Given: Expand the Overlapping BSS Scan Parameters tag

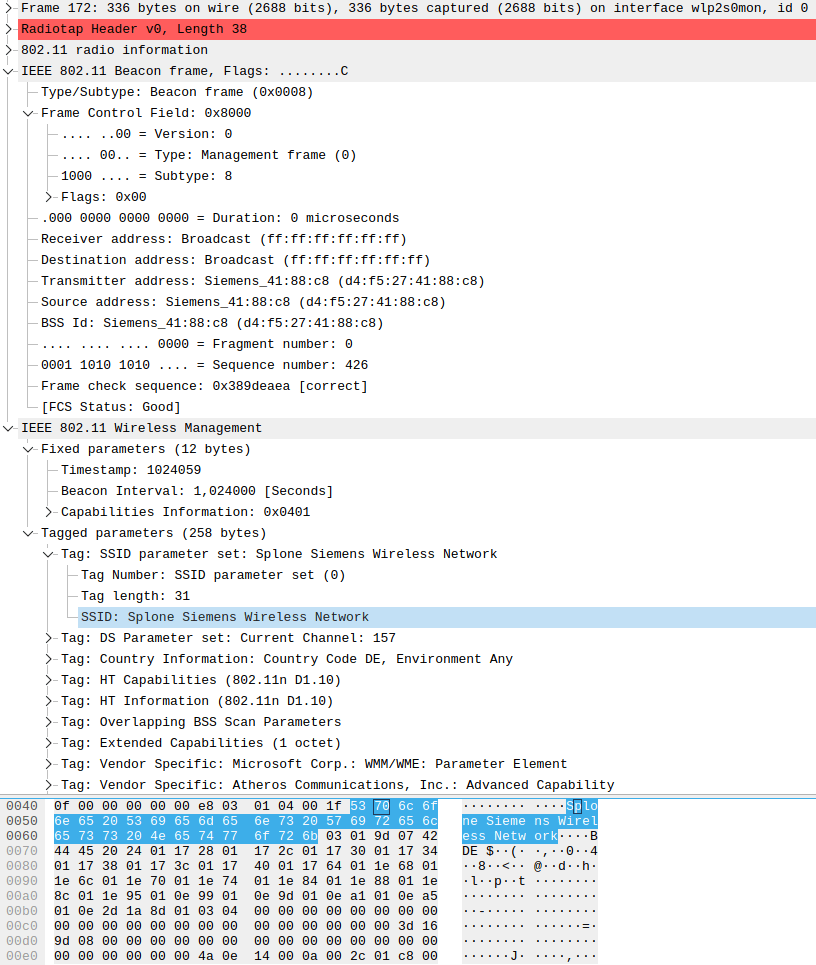Looking at the screenshot, I should pos(48,721).
